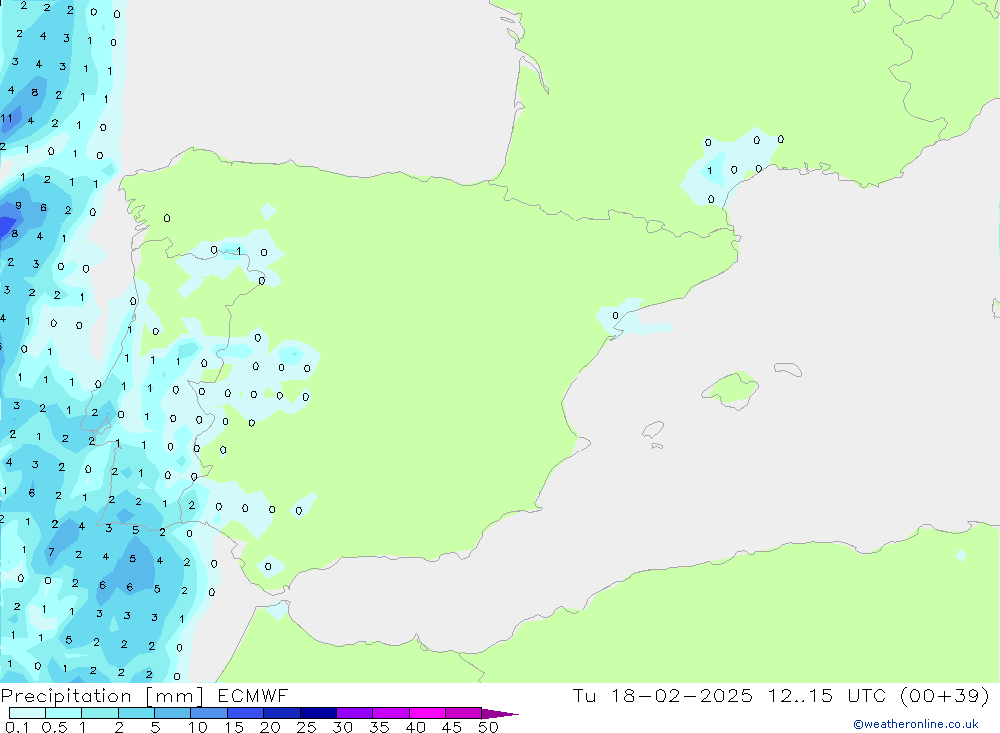
Task: Click the '(00+39)' forecast offset label
Action: click(945, 695)
